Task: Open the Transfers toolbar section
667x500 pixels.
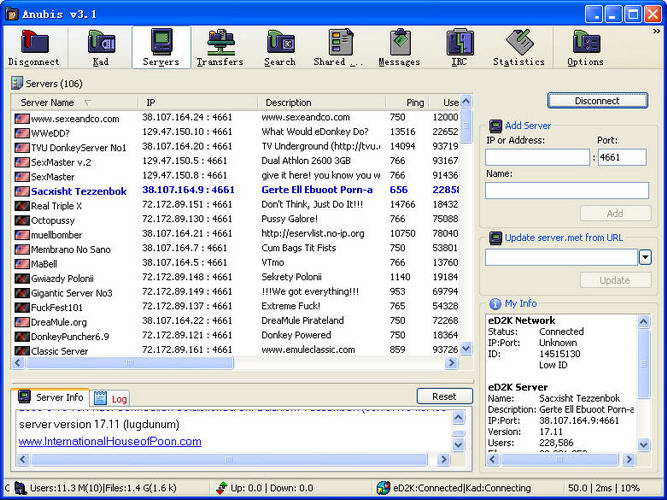Action: [x=220, y=42]
